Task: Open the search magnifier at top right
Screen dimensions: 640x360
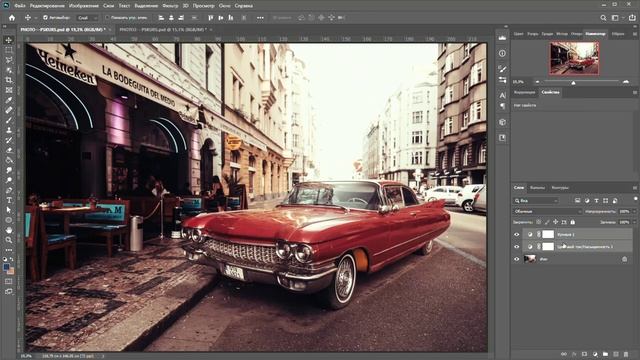Action: pos(603,18)
